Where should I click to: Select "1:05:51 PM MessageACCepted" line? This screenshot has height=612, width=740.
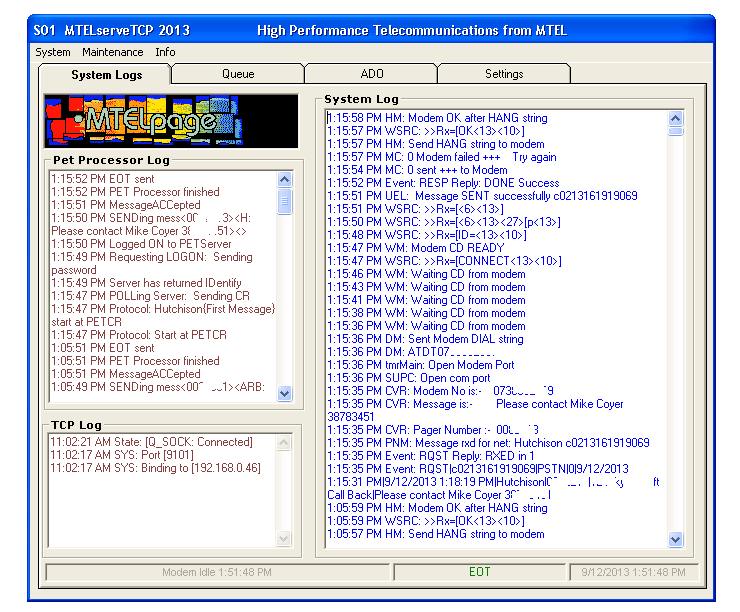pyautogui.click(x=126, y=374)
